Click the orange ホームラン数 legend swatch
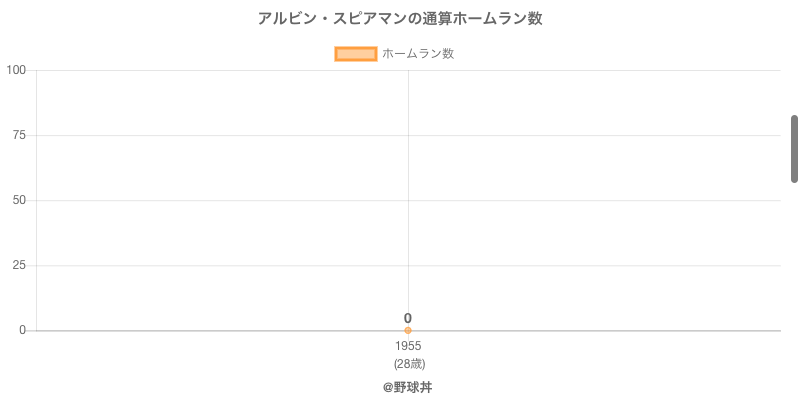The width and height of the screenshot is (800, 400). tap(355, 54)
